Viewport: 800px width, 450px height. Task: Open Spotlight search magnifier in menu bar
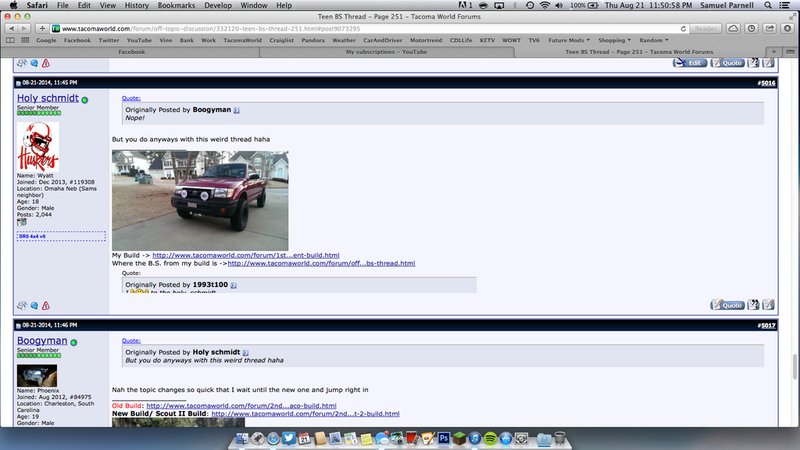(x=768, y=5)
